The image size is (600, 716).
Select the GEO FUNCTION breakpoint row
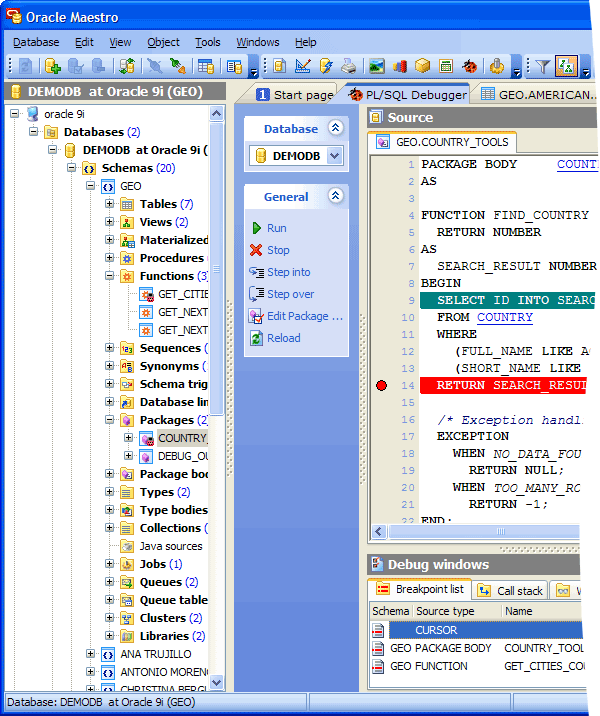(477, 666)
